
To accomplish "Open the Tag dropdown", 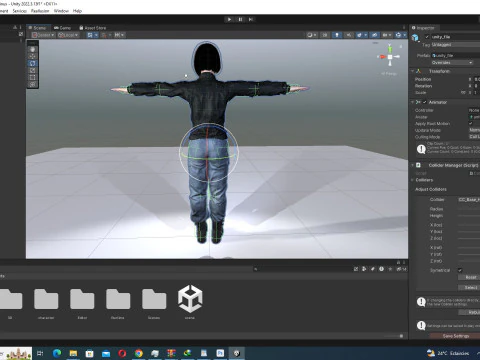I will click(456, 45).
